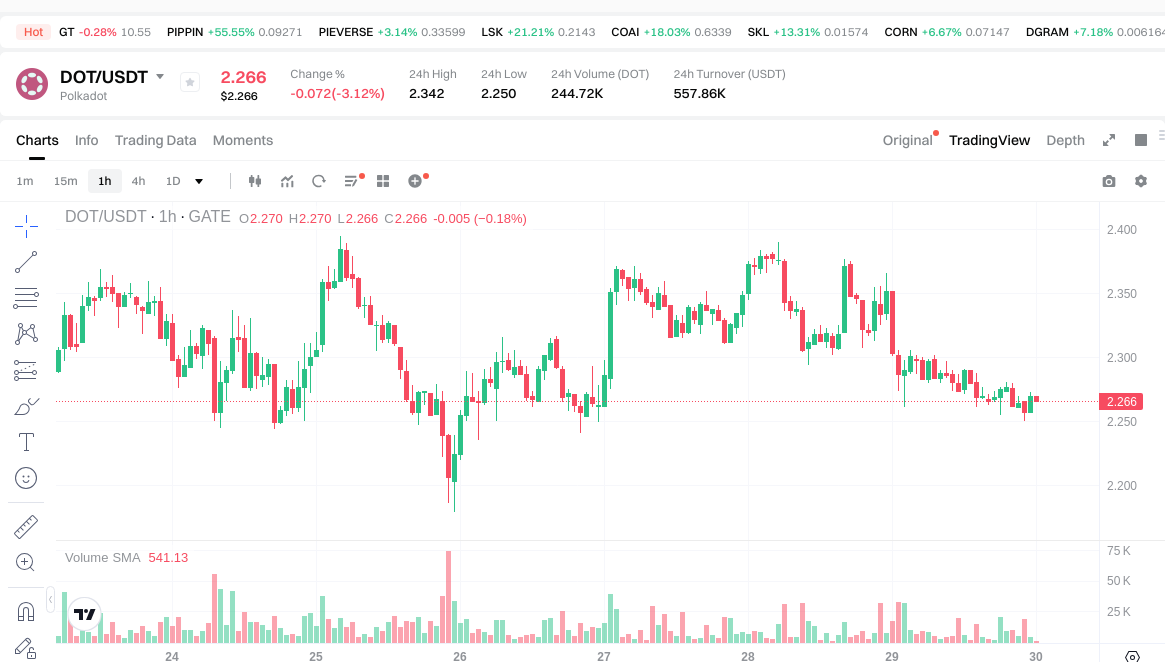This screenshot has height=662, width=1165.
Task: Pick the ruler measure tool
Action: (26, 526)
